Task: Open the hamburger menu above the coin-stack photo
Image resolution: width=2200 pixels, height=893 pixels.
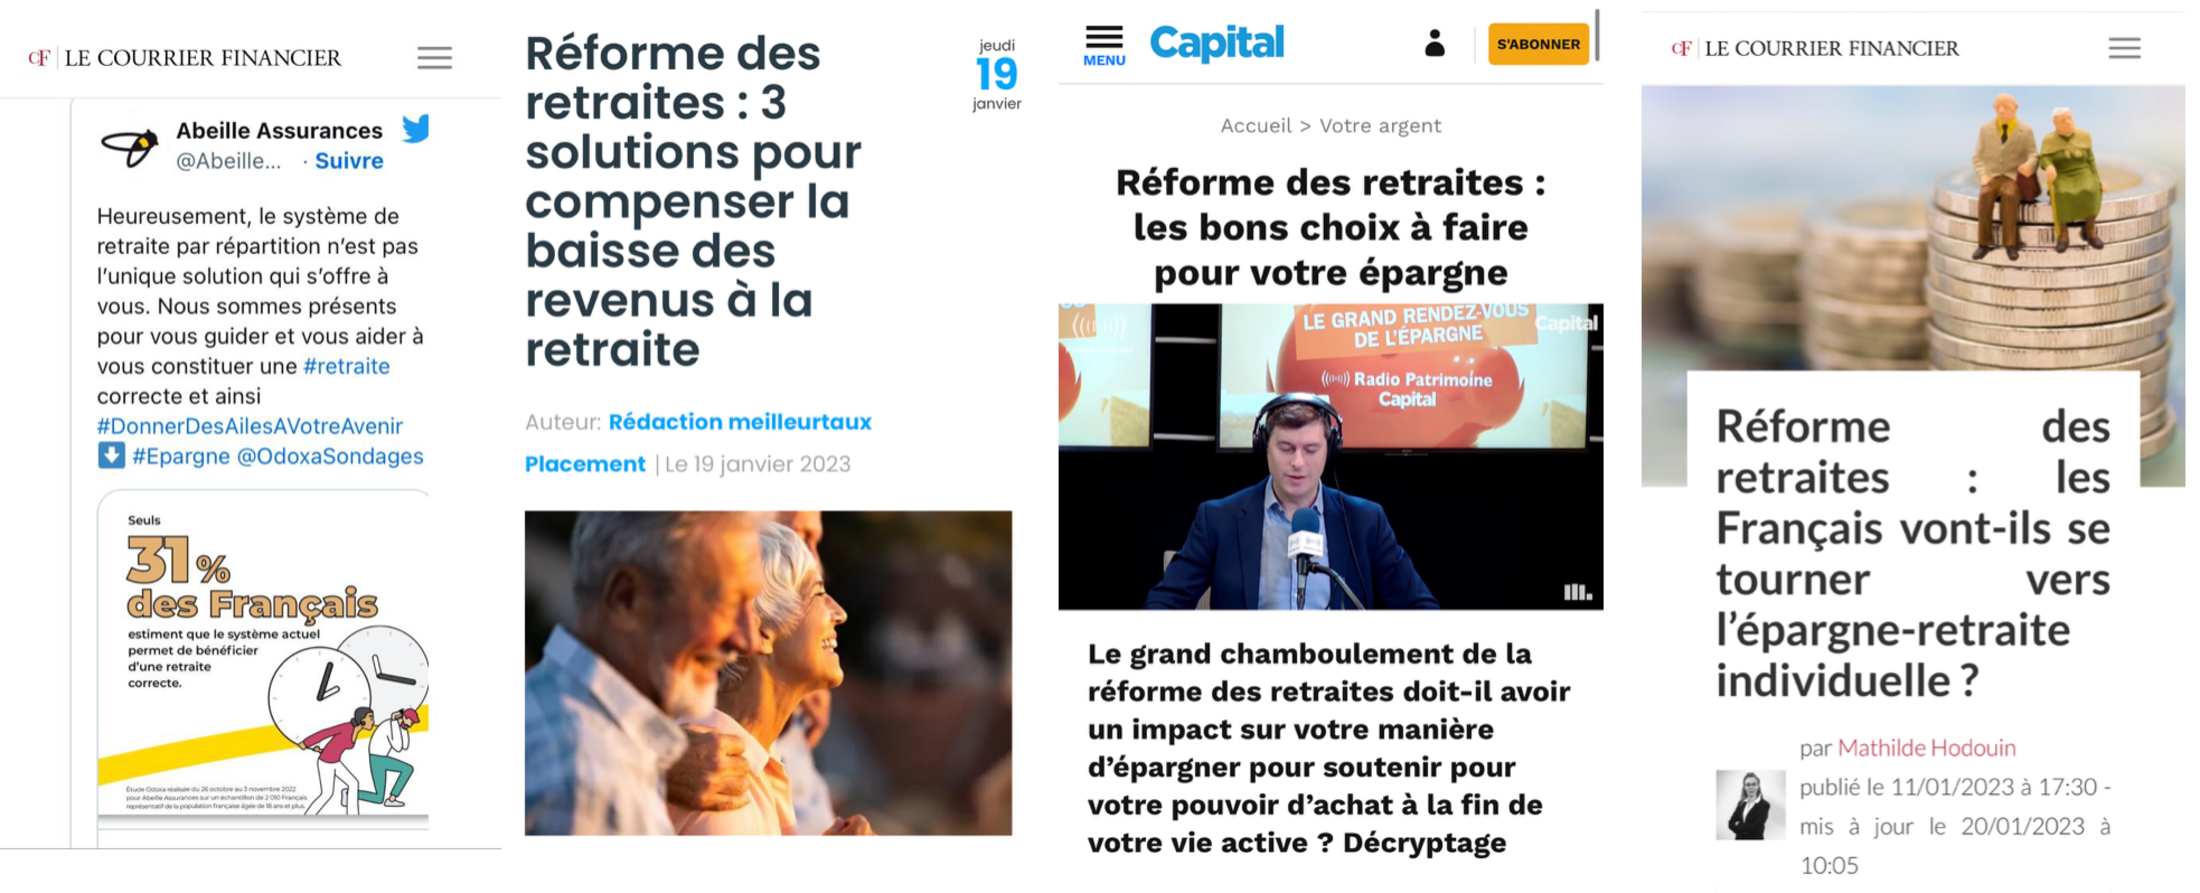Action: (x=2124, y=48)
